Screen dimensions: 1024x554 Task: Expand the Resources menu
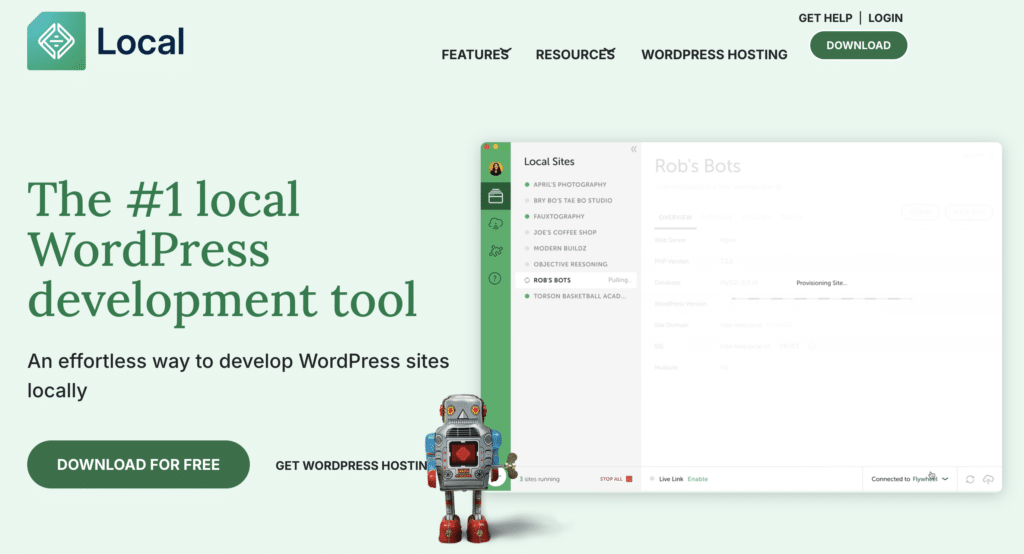pos(575,54)
